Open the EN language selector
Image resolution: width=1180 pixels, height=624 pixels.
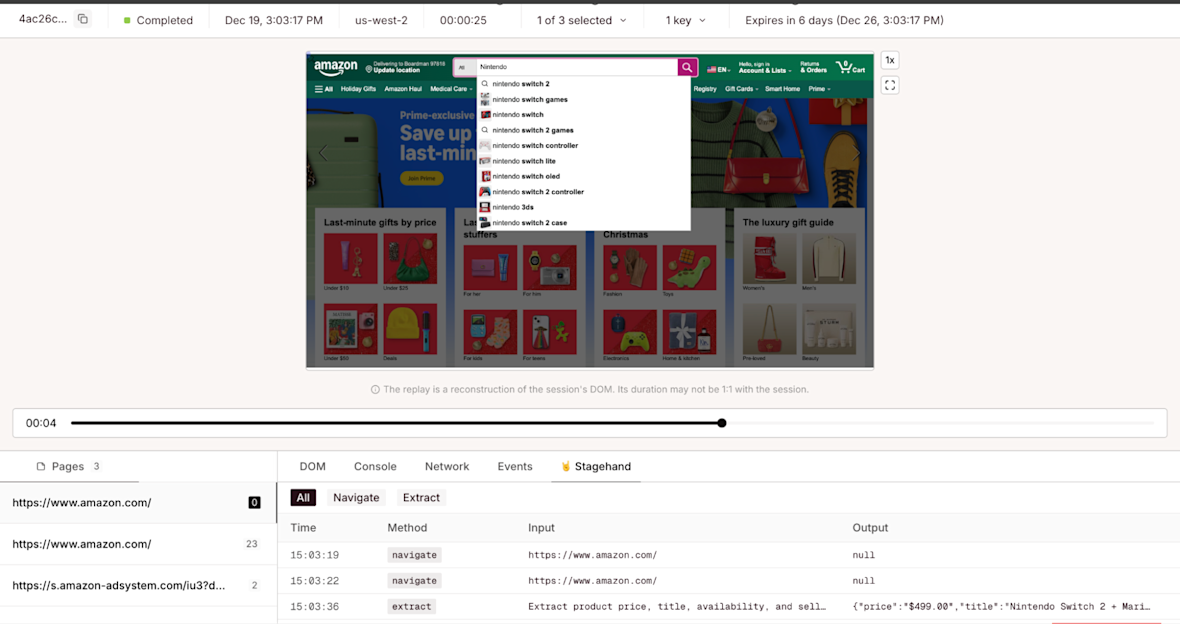[x=719, y=69]
